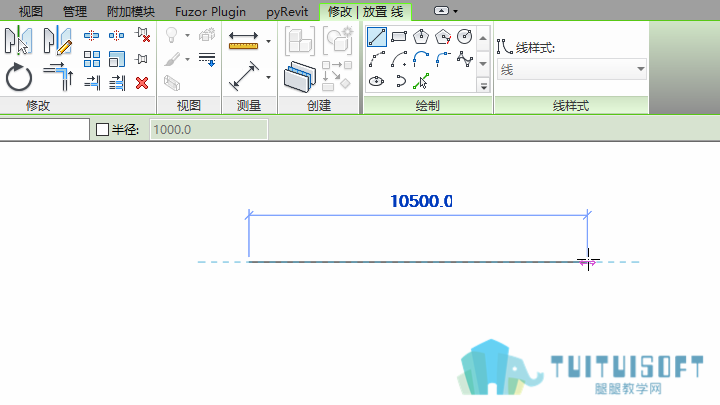Activate the Array tool
Image resolution: width=720 pixels, height=405 pixels.
[x=92, y=59]
